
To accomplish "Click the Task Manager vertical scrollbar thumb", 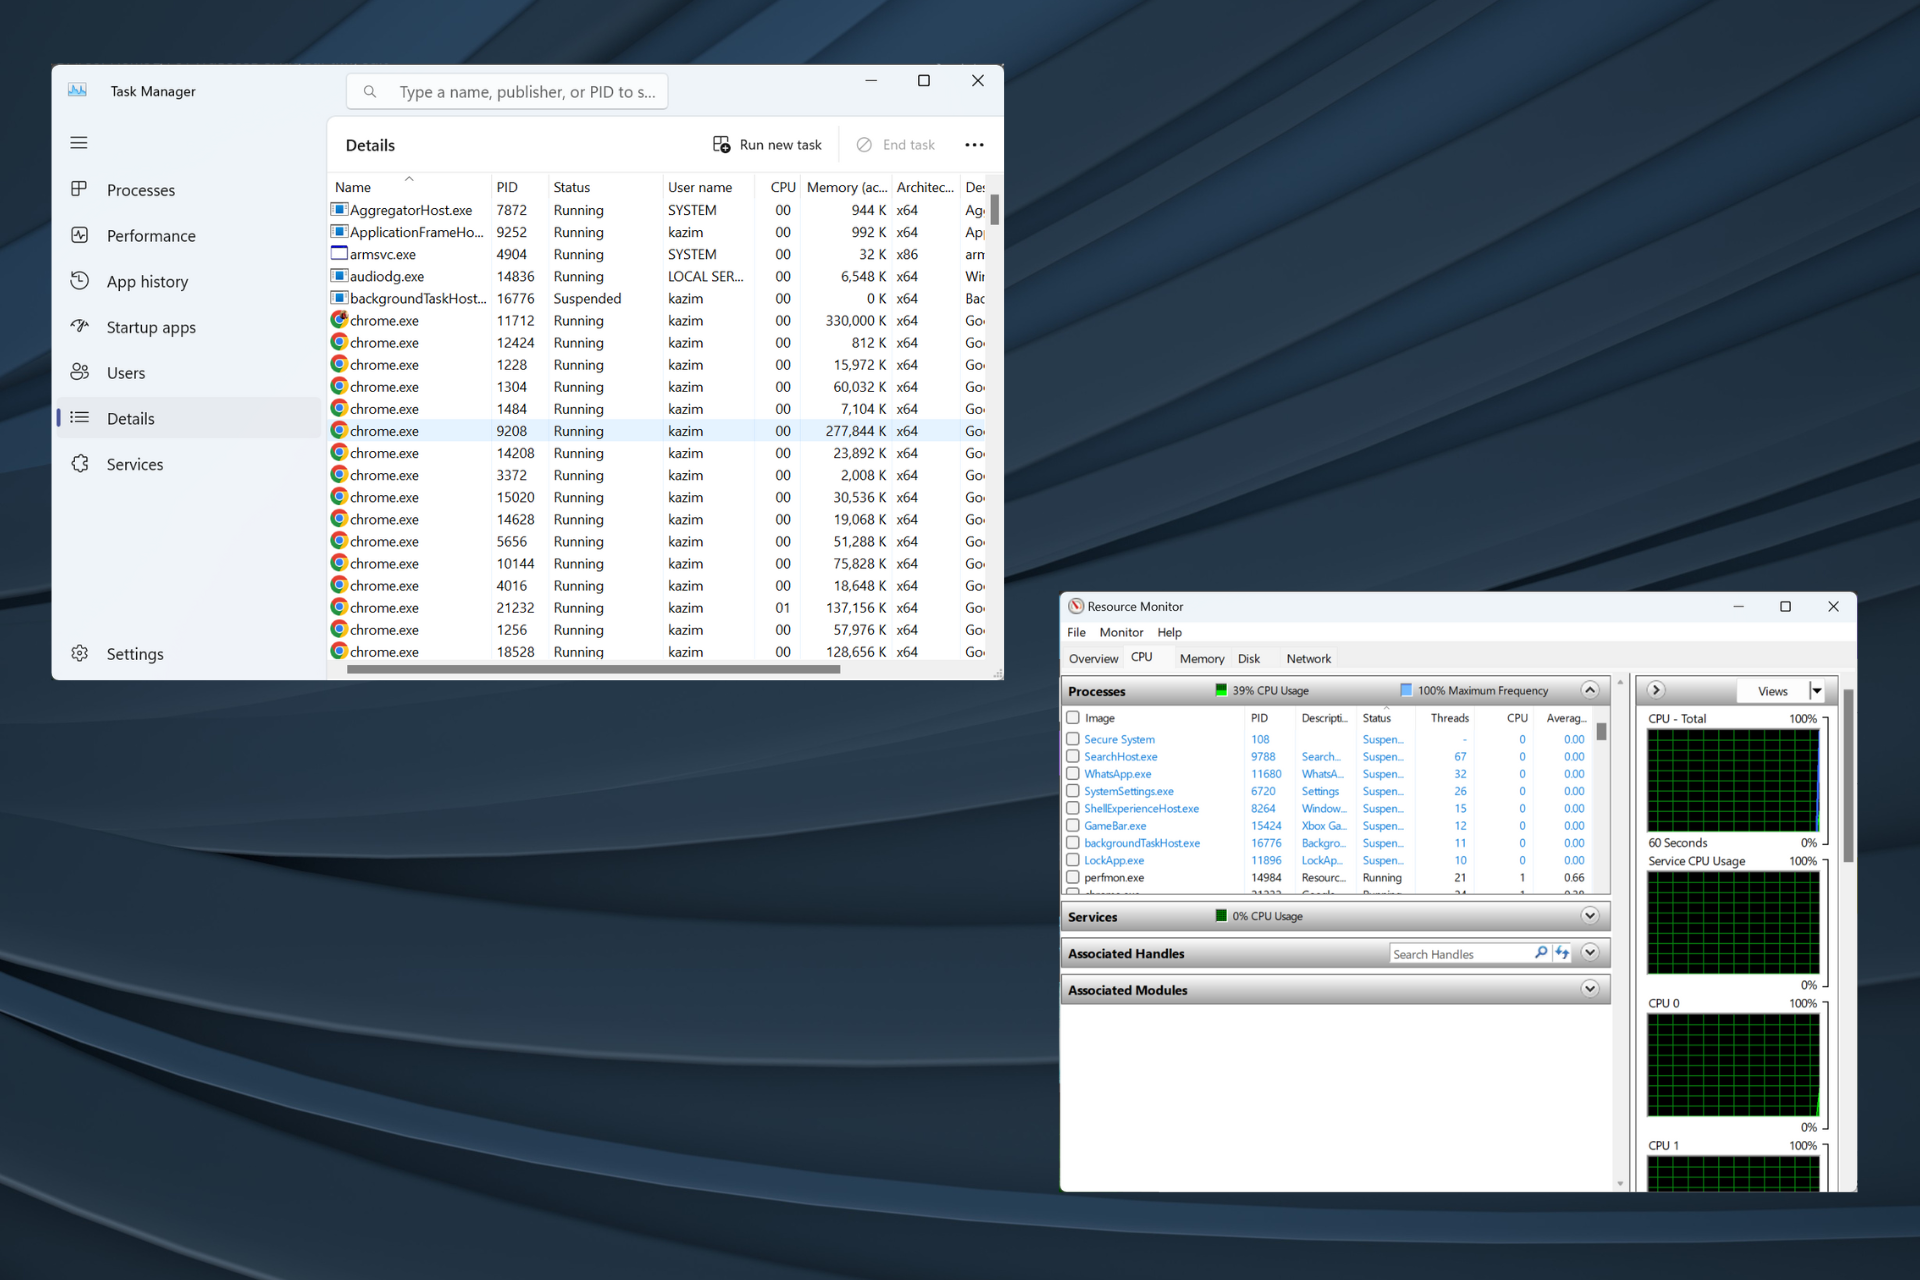I will coord(994,209).
